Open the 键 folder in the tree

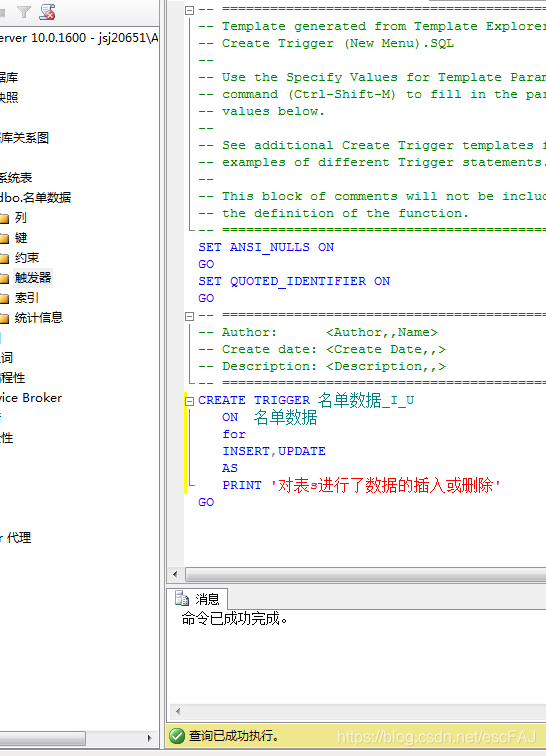point(21,238)
